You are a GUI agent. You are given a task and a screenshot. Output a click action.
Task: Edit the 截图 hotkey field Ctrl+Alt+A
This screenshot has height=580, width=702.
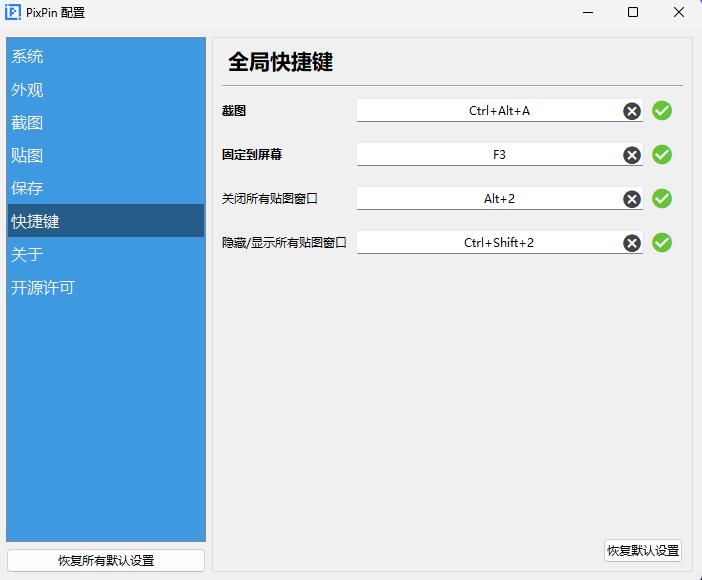(x=500, y=111)
